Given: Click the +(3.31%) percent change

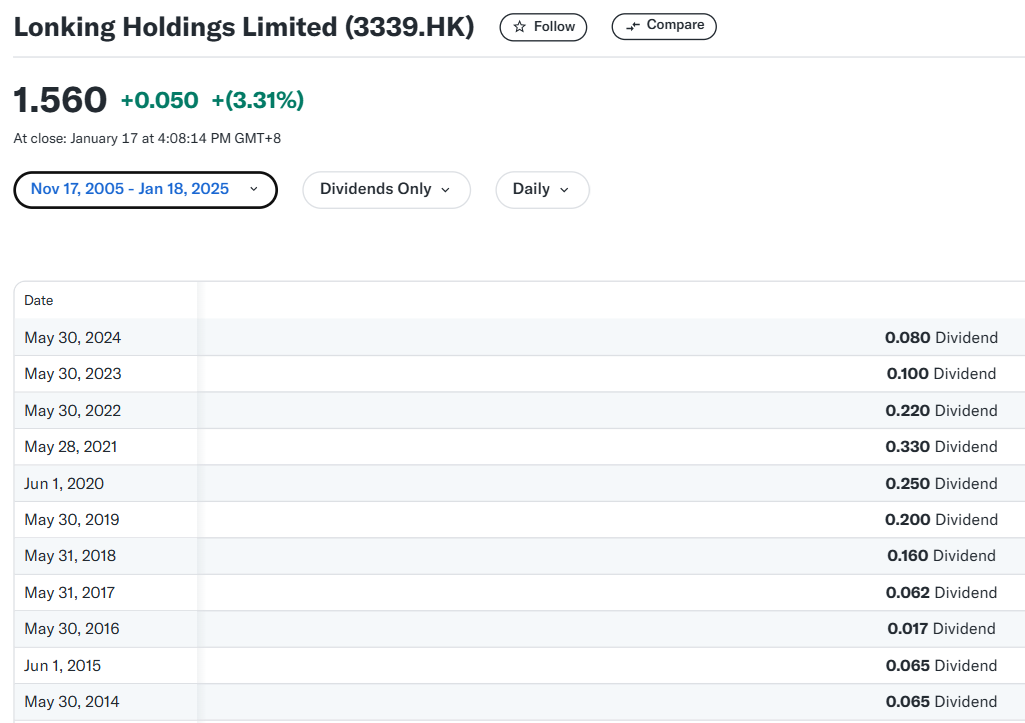Looking at the screenshot, I should pos(258,100).
